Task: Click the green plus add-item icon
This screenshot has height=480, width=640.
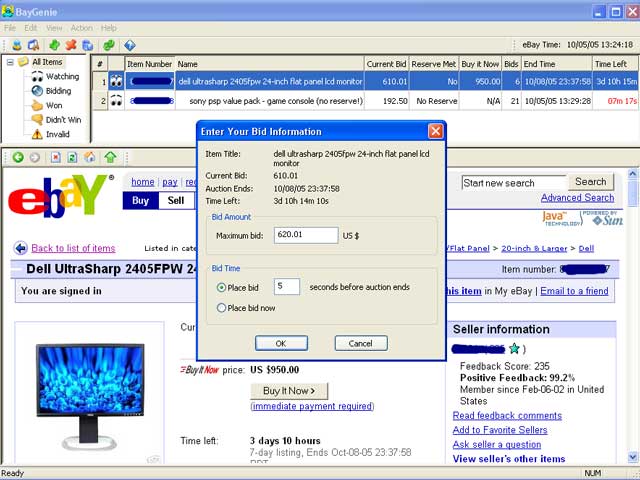Action: point(54,44)
